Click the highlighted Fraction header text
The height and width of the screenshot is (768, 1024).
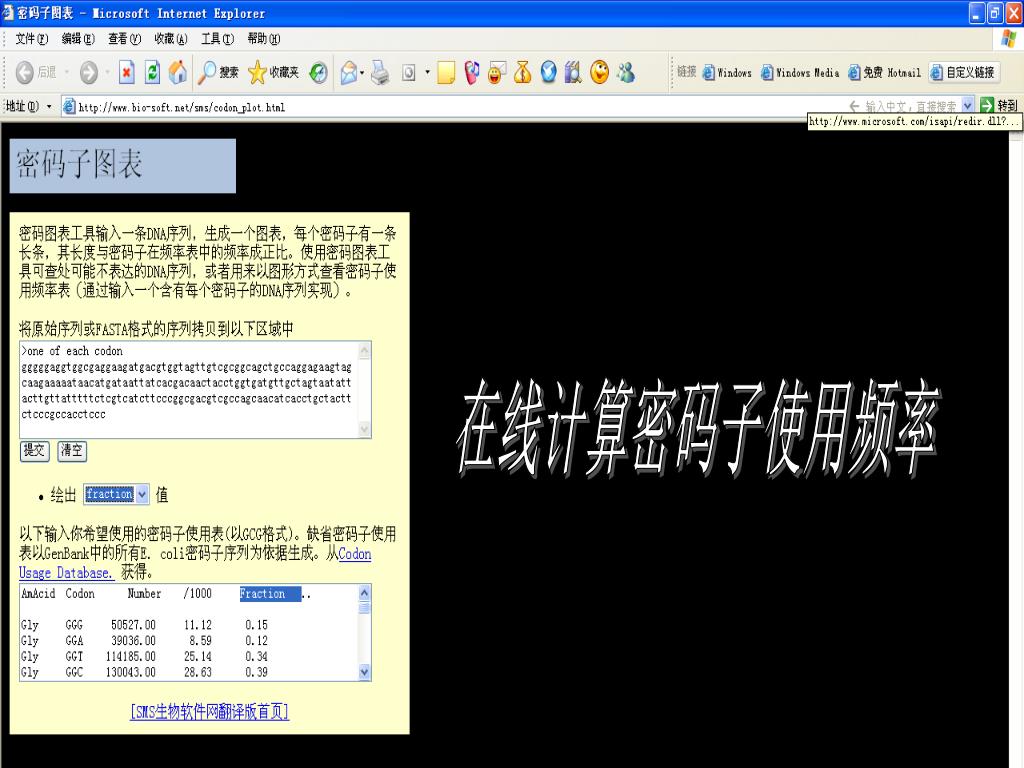tap(263, 594)
